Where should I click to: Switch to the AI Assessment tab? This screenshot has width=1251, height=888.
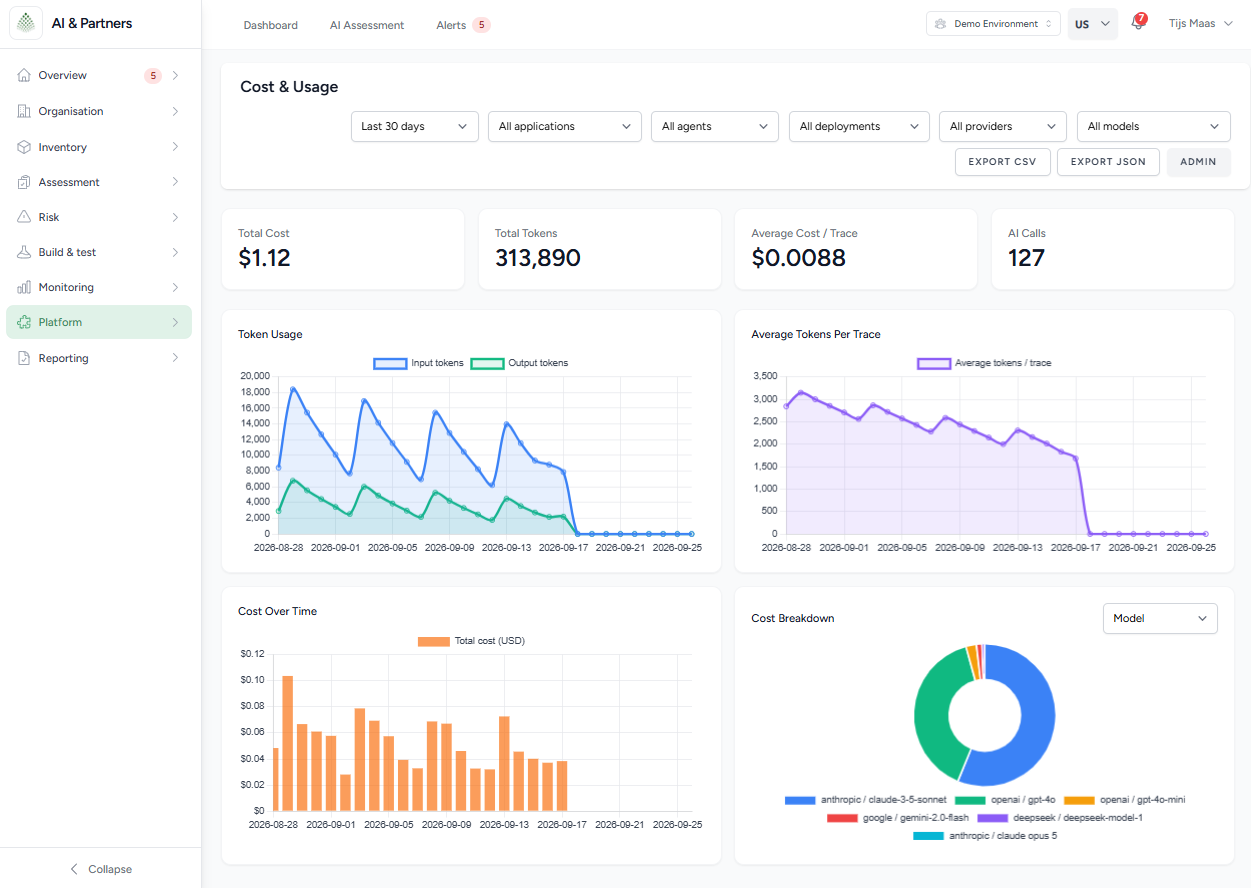pyautogui.click(x=367, y=25)
